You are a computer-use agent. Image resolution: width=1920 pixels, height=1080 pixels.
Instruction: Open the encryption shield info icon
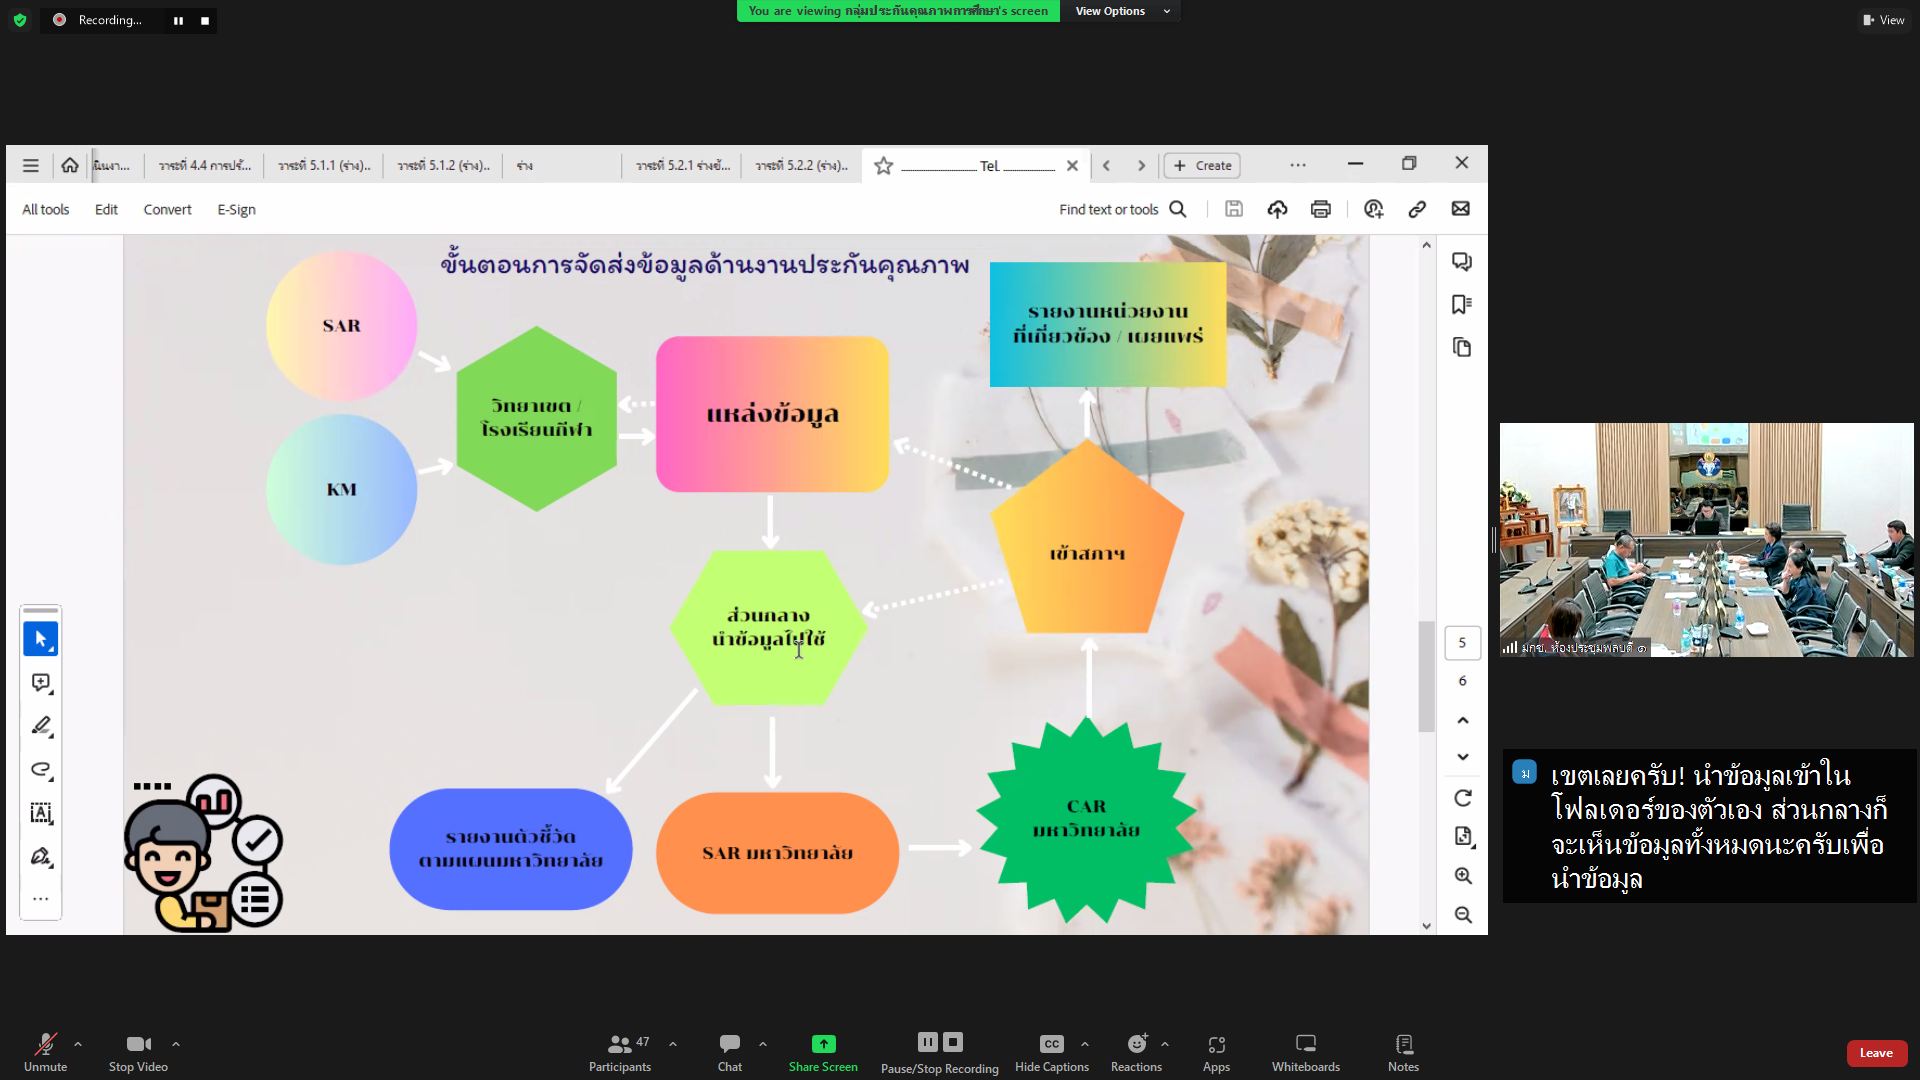click(20, 20)
